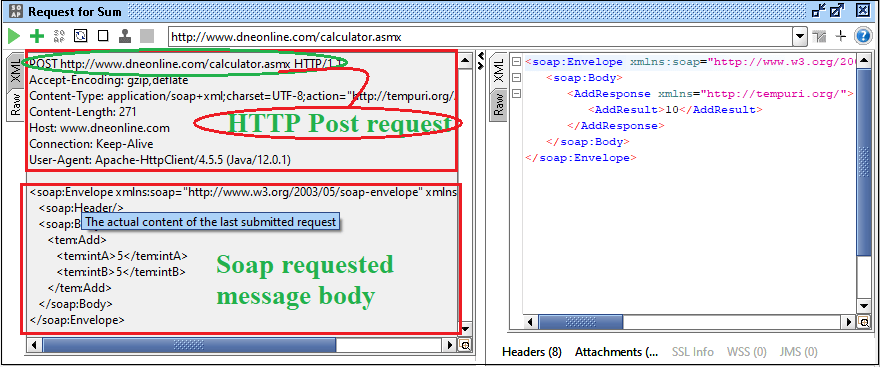Submit the request with the green play button

click(14, 37)
